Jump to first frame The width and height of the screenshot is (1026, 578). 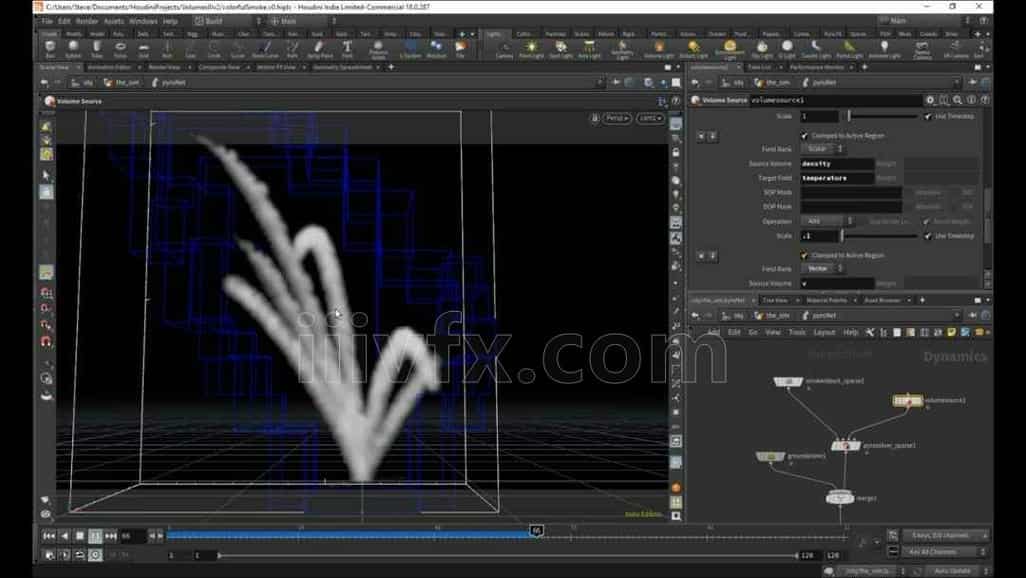pos(49,536)
